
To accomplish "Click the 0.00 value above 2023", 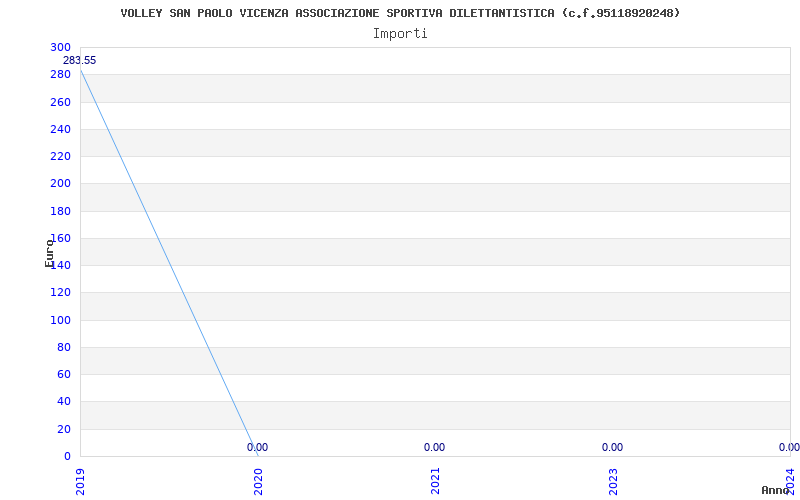I will pos(613,447).
